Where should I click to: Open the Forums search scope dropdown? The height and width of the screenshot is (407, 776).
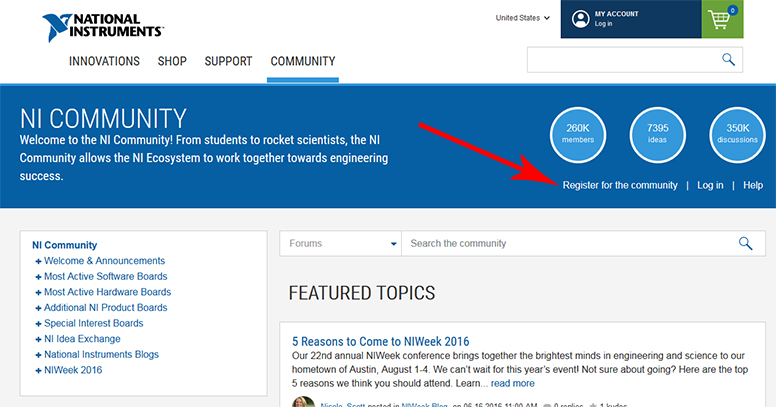pos(340,244)
